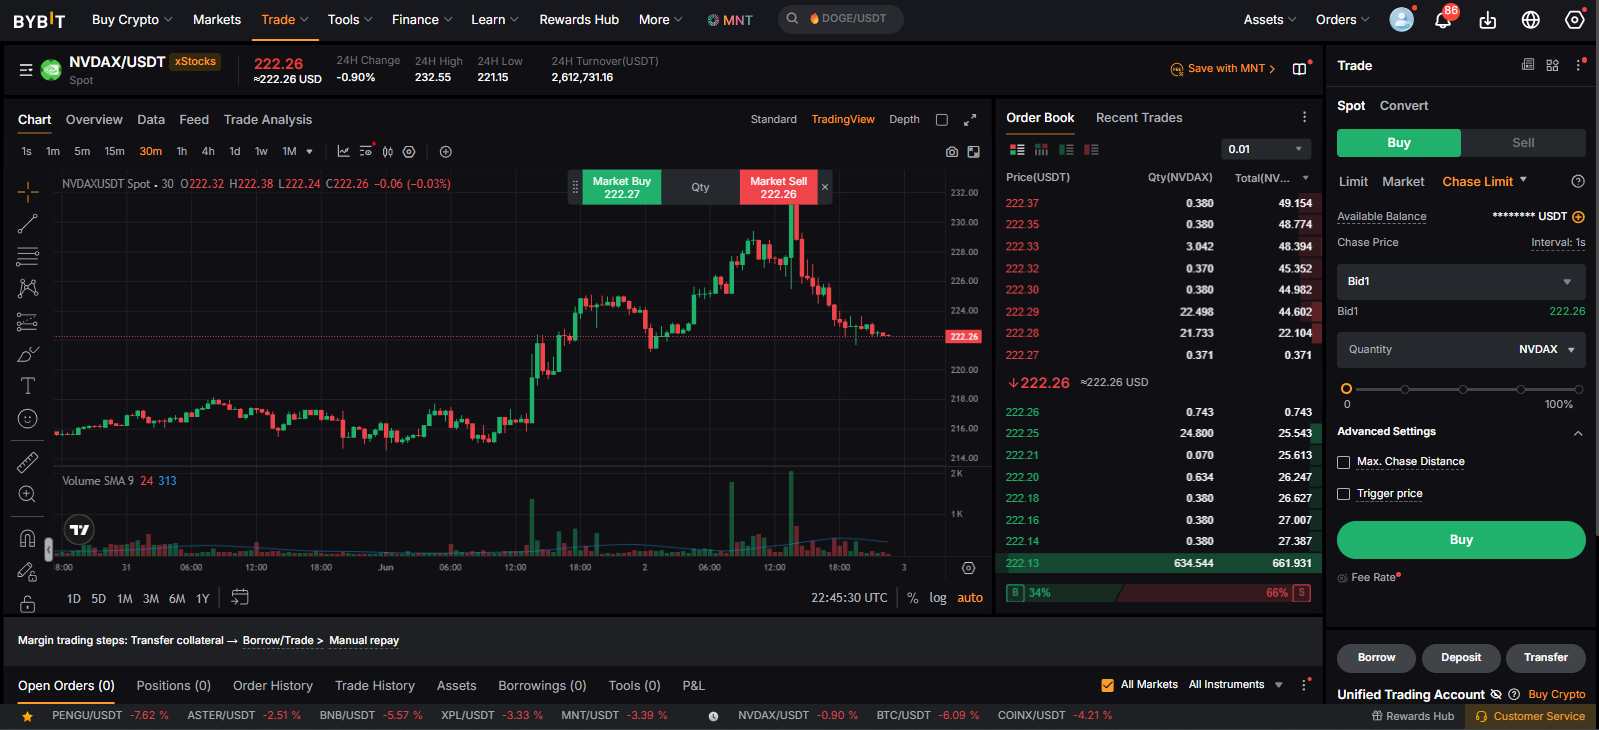Show order book bids-only view
This screenshot has width=1599, height=730.
coord(1066,150)
